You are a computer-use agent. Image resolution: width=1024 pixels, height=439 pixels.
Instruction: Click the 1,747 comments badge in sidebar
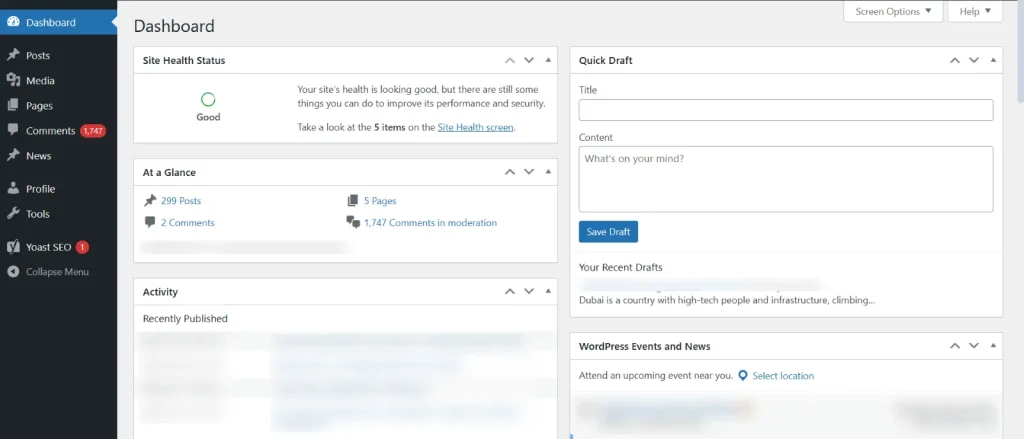[x=93, y=131]
